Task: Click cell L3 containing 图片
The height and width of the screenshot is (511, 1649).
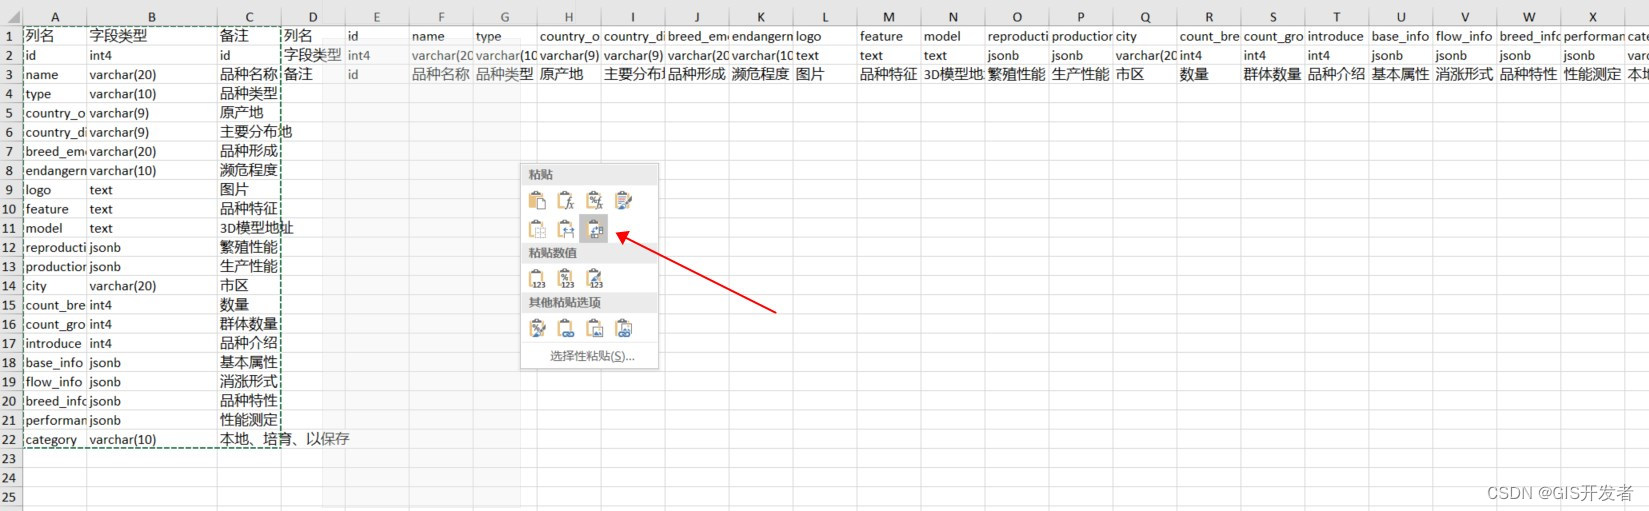Action: pos(825,74)
